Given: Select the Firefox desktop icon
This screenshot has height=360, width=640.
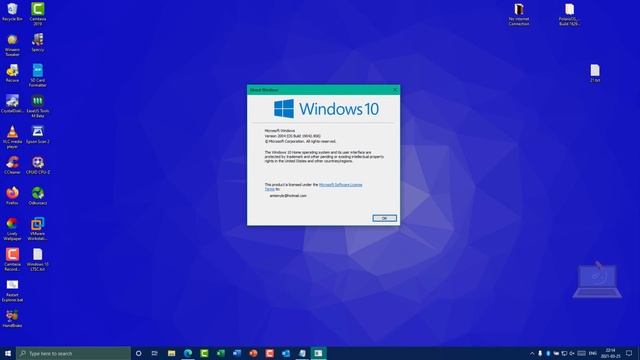Looking at the screenshot, I should pos(12,196).
